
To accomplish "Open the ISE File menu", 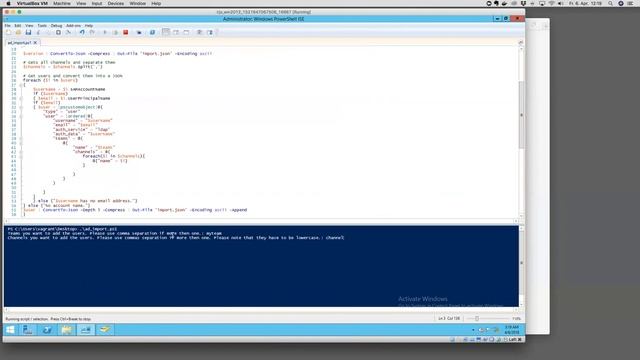I will [x=8, y=26].
